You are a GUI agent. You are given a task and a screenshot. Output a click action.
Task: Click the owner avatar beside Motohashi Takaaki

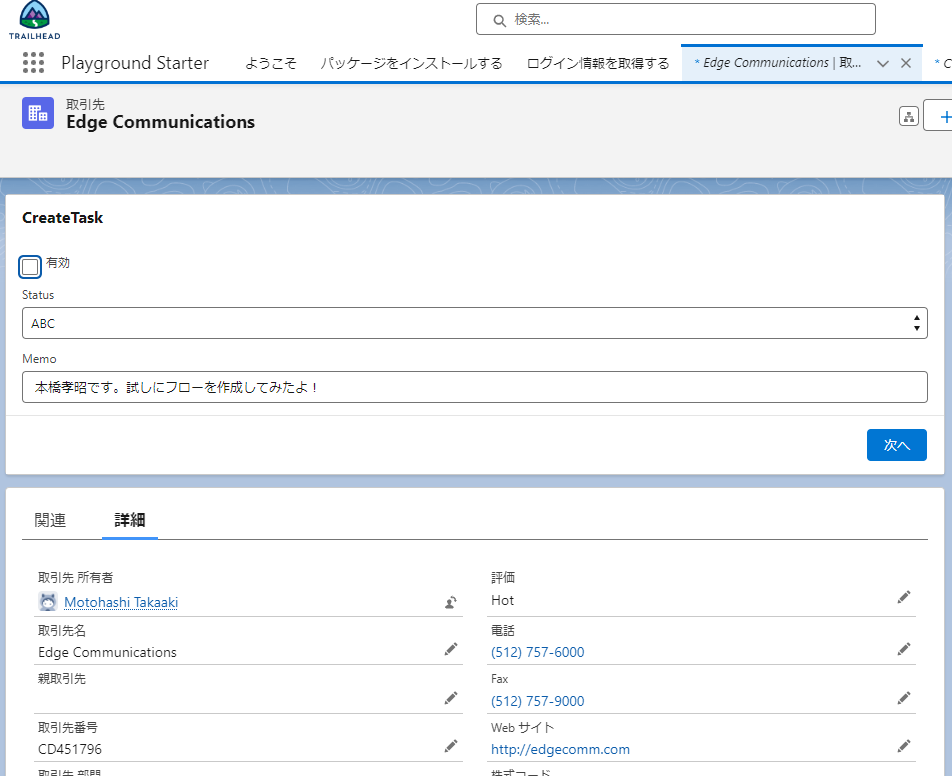pyautogui.click(x=48, y=602)
